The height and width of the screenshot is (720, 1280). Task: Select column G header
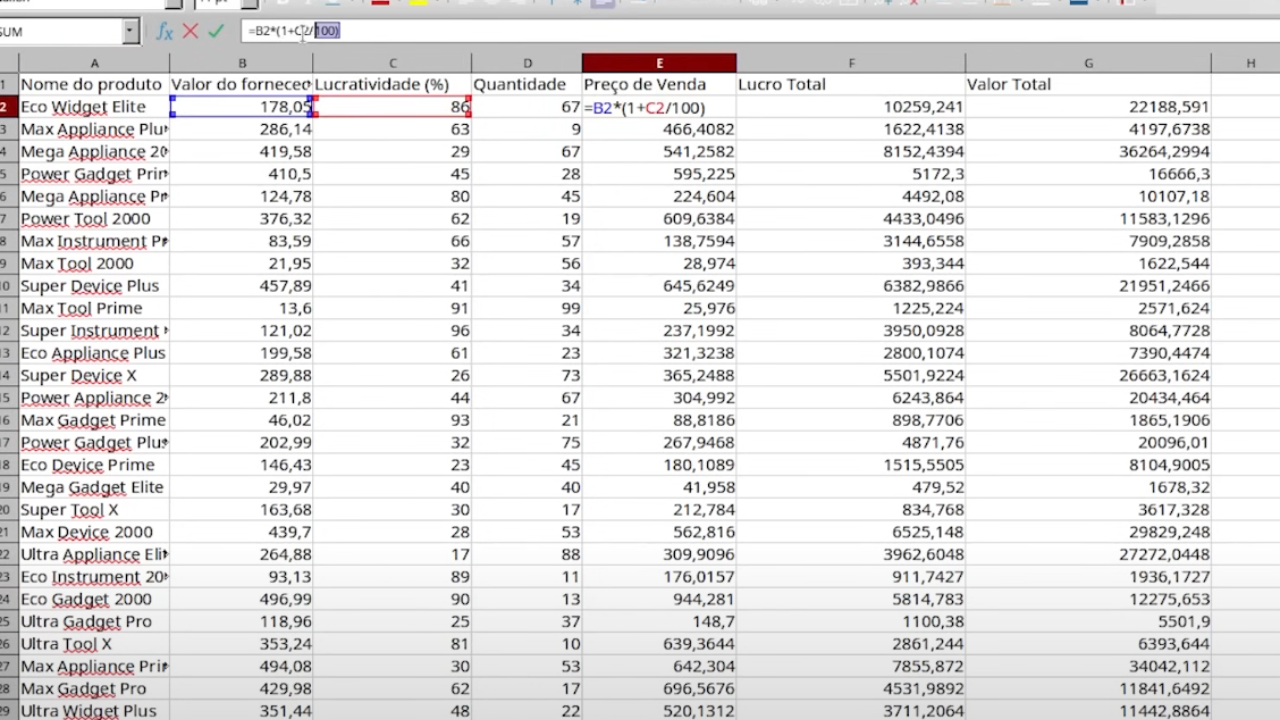[1088, 63]
